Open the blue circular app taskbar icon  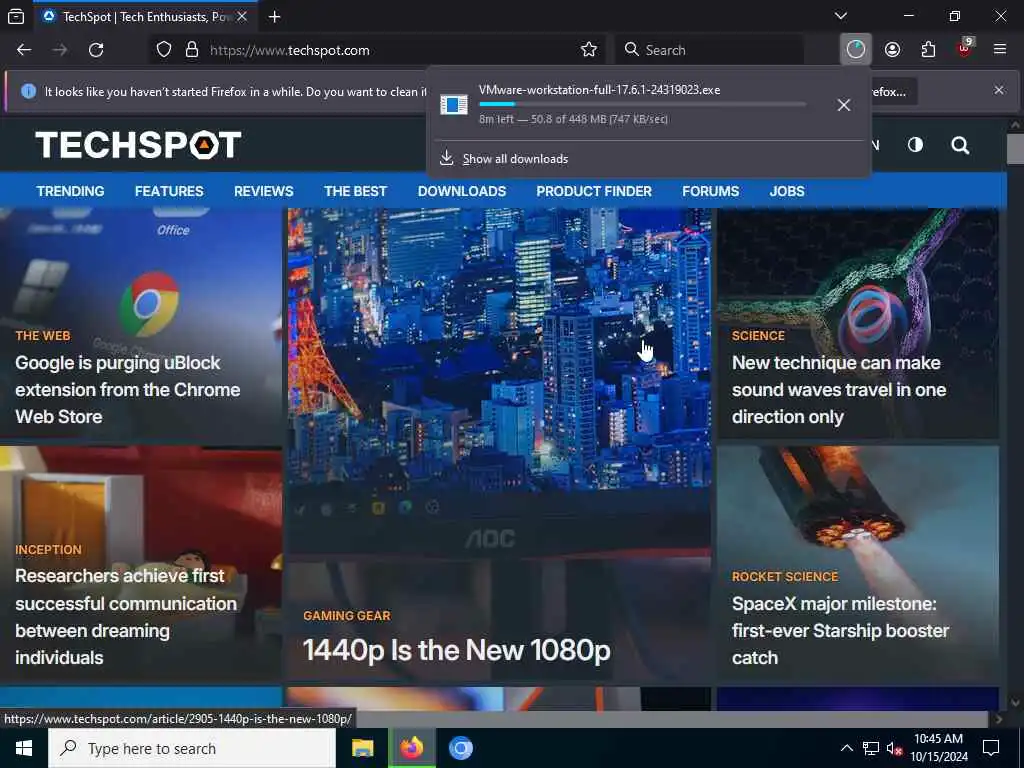coord(460,748)
